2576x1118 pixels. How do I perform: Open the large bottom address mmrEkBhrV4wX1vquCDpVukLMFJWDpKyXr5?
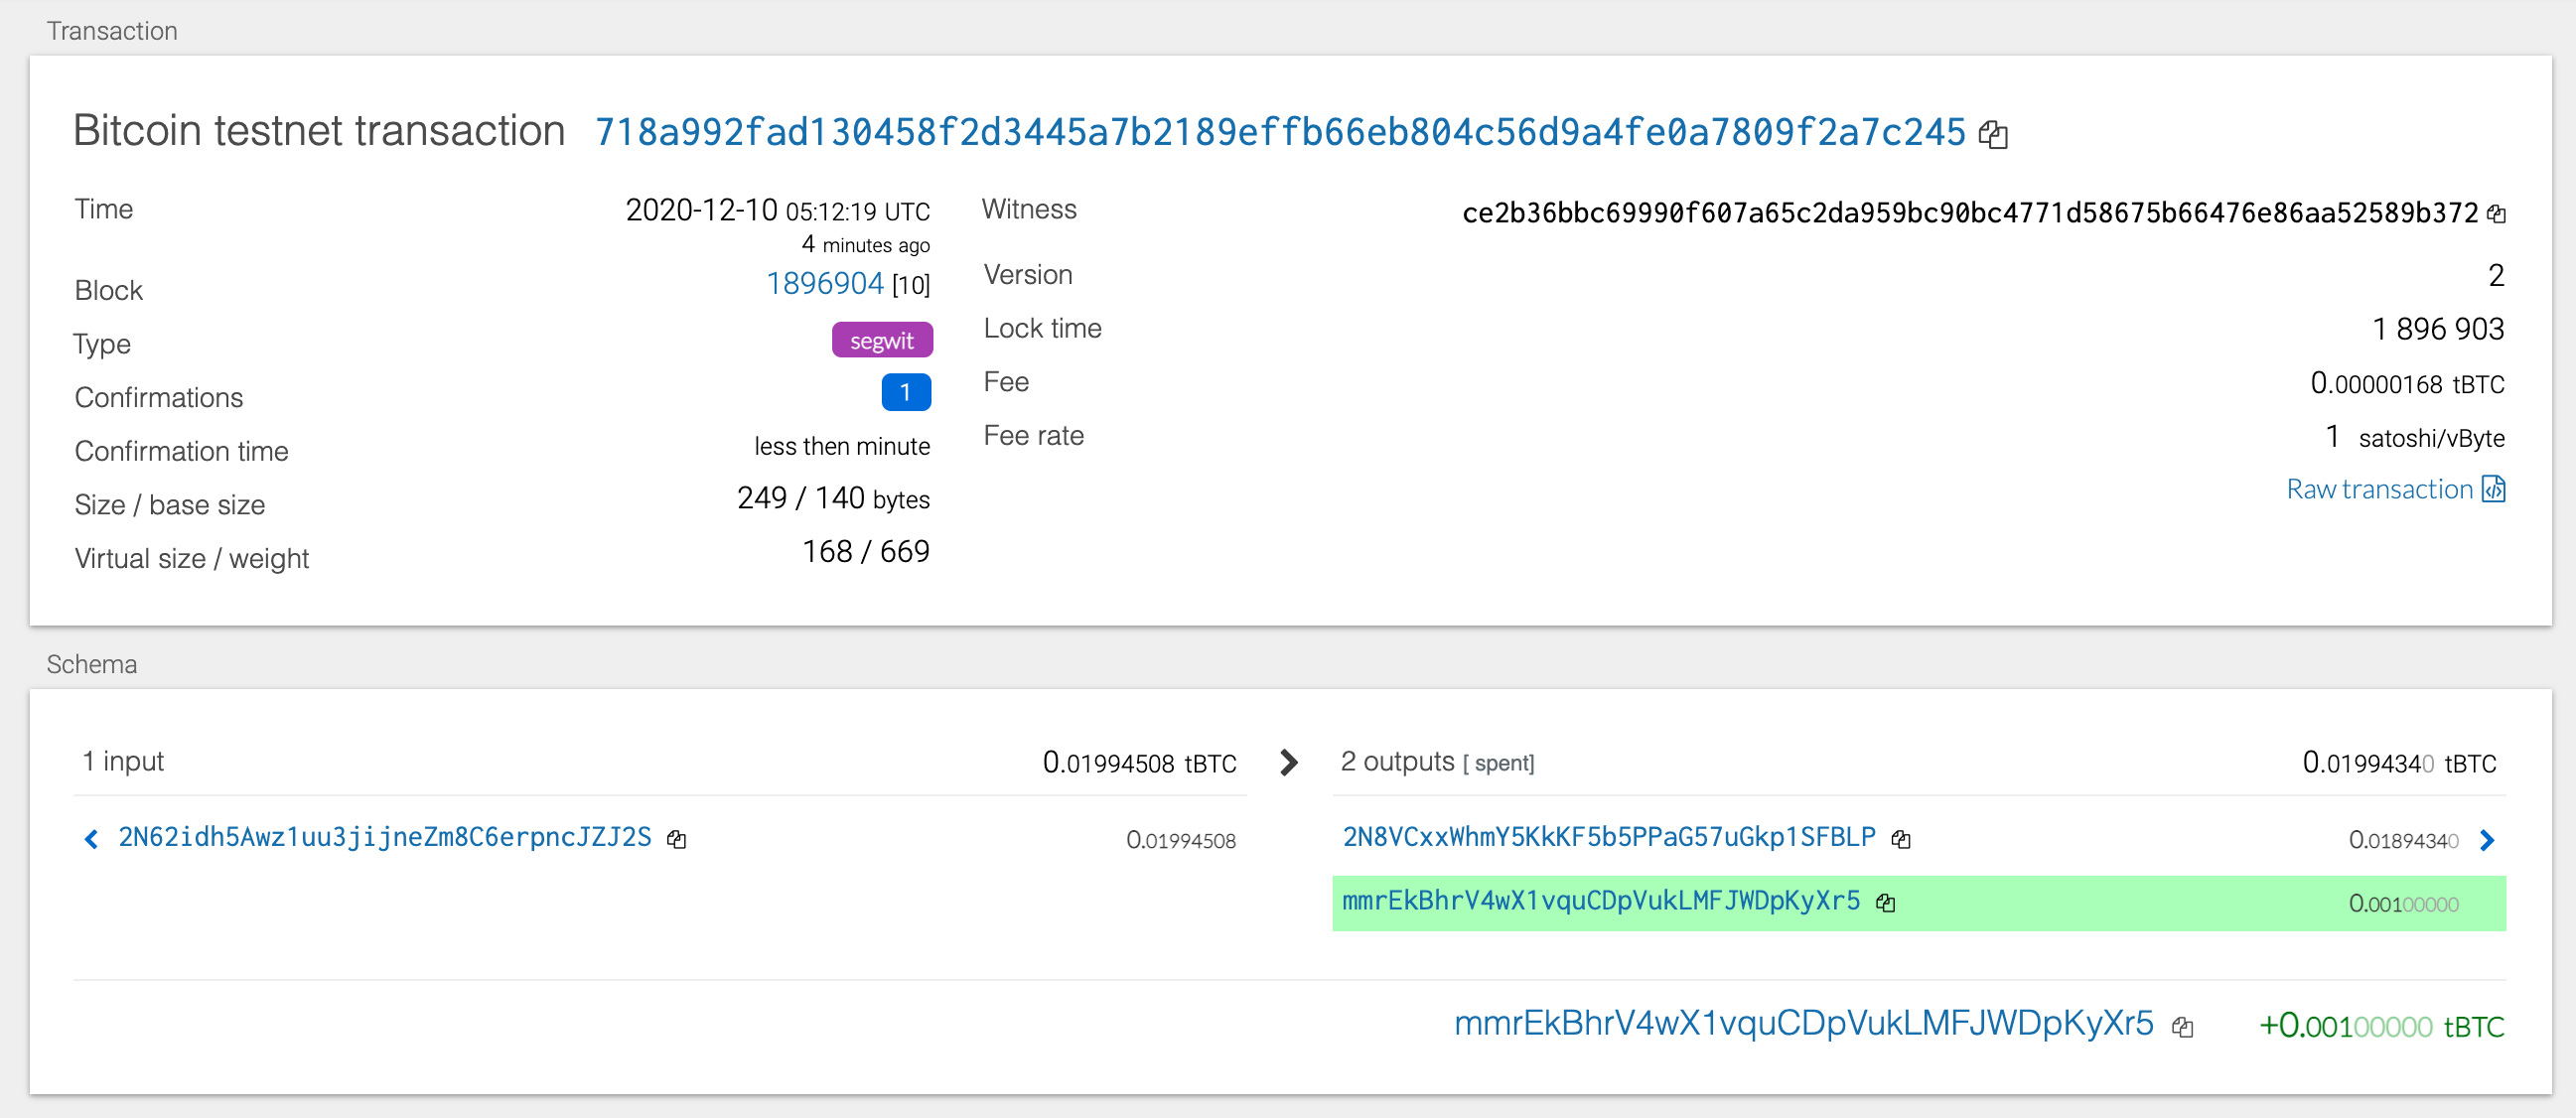[1804, 1023]
